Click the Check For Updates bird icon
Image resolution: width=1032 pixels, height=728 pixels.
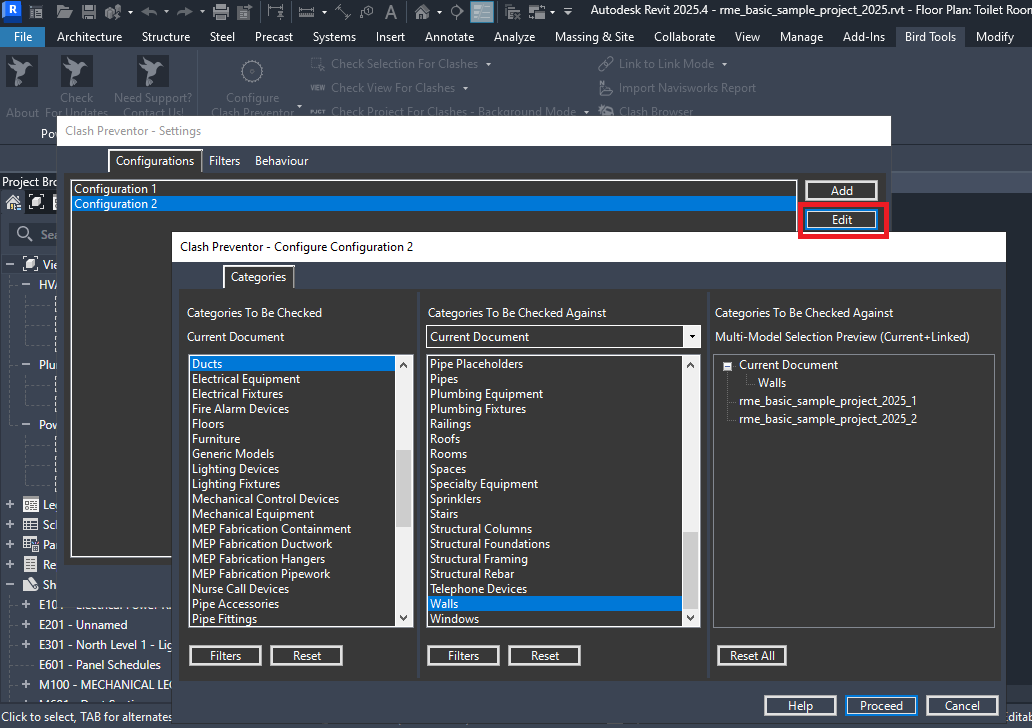tap(77, 73)
